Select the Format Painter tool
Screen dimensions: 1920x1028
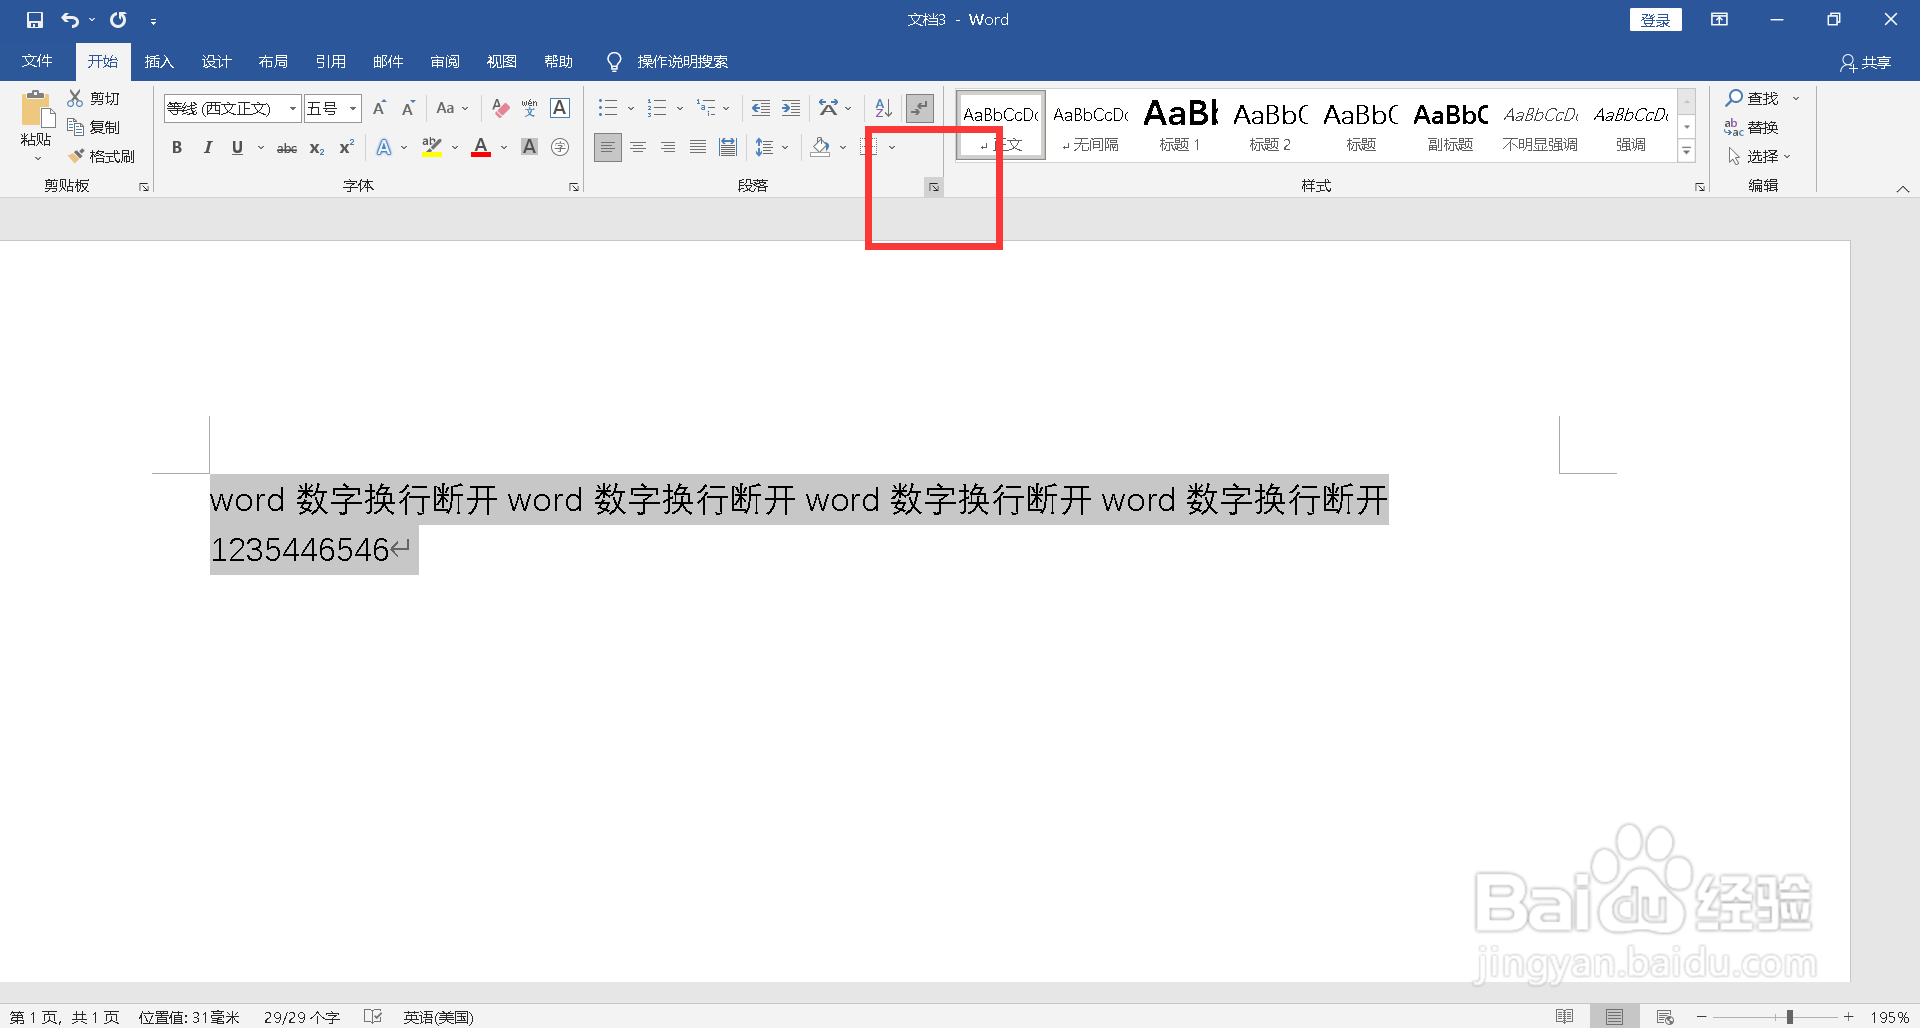pyautogui.click(x=101, y=155)
